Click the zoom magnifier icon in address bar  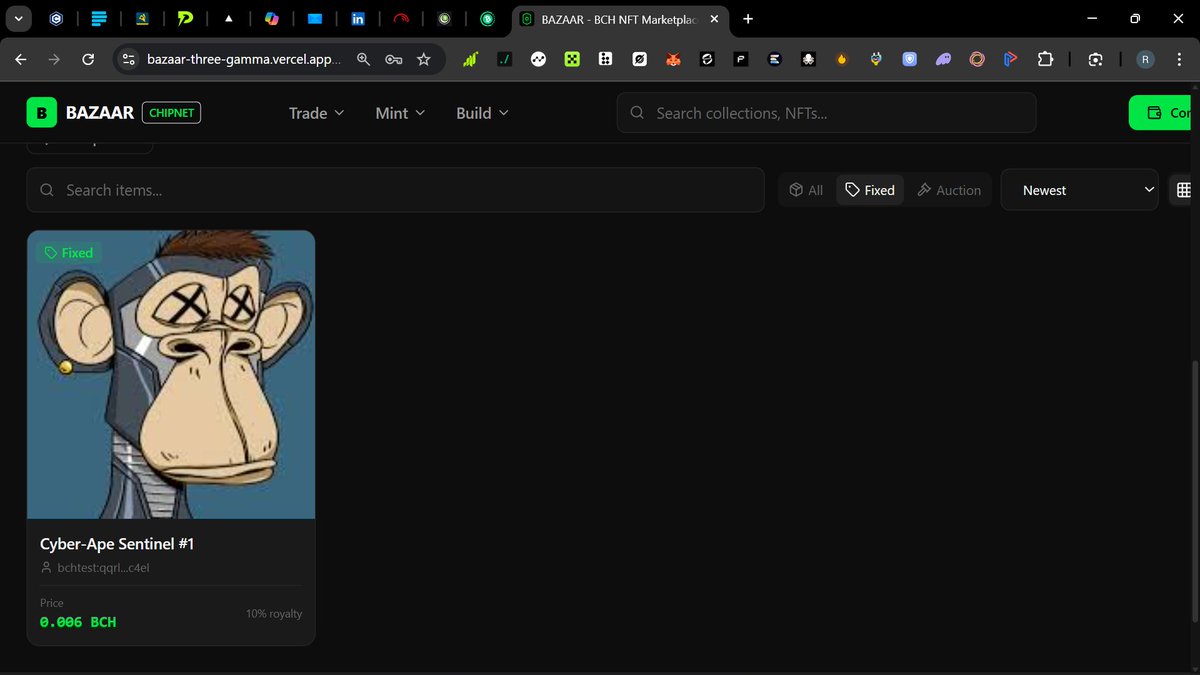364,60
